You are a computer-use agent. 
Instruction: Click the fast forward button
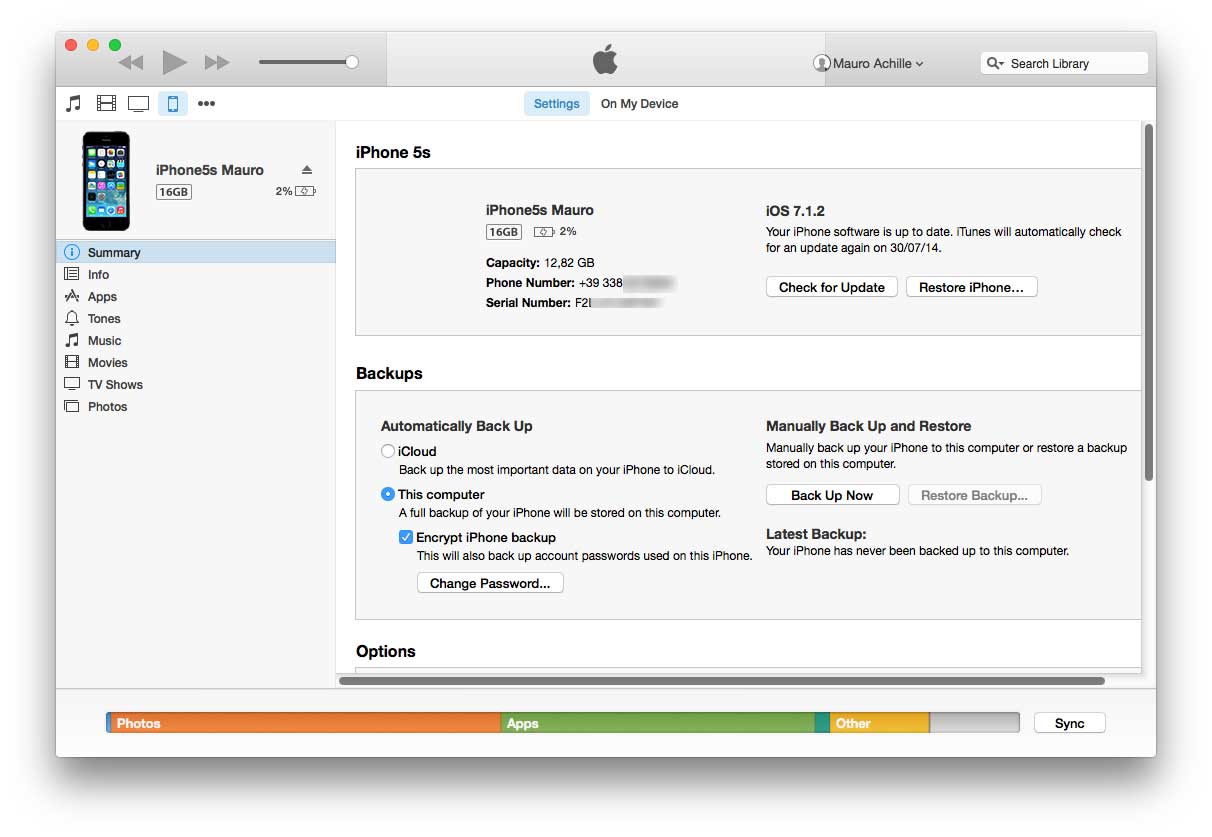(217, 62)
